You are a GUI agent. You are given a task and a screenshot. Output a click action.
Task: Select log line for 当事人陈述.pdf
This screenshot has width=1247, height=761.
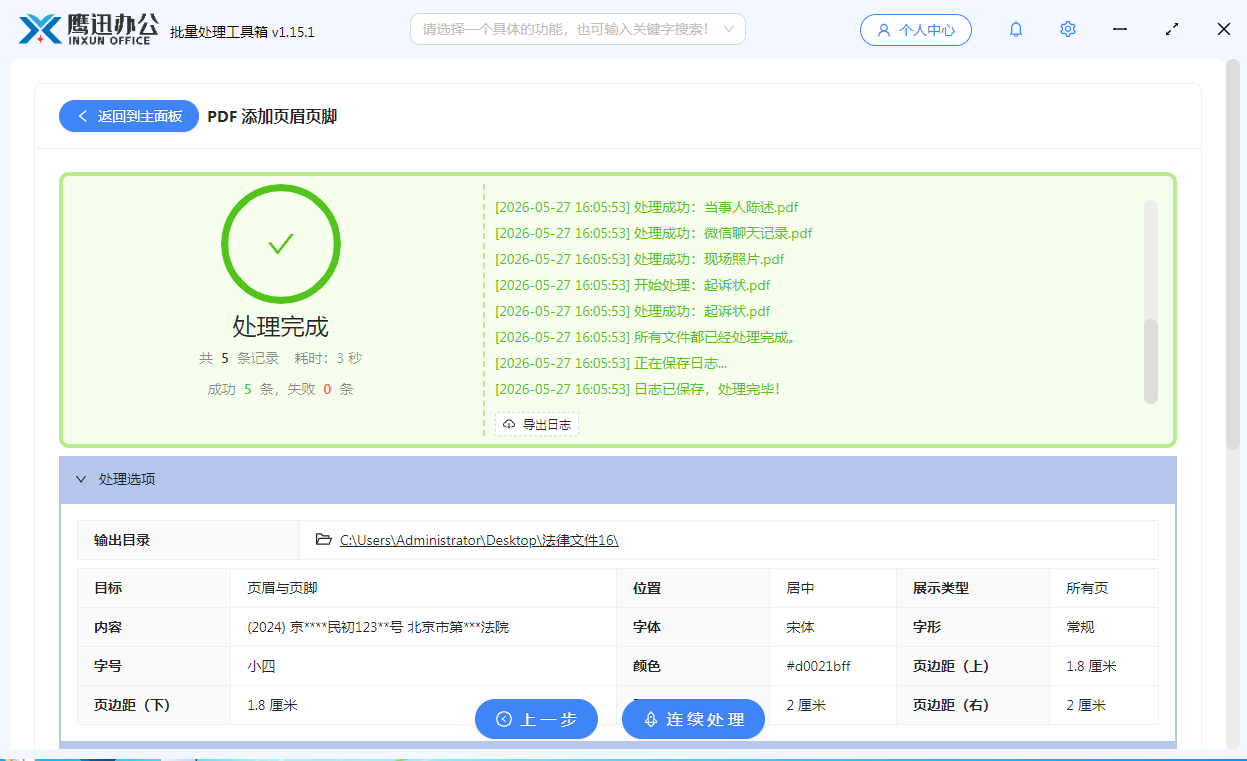pyautogui.click(x=646, y=208)
